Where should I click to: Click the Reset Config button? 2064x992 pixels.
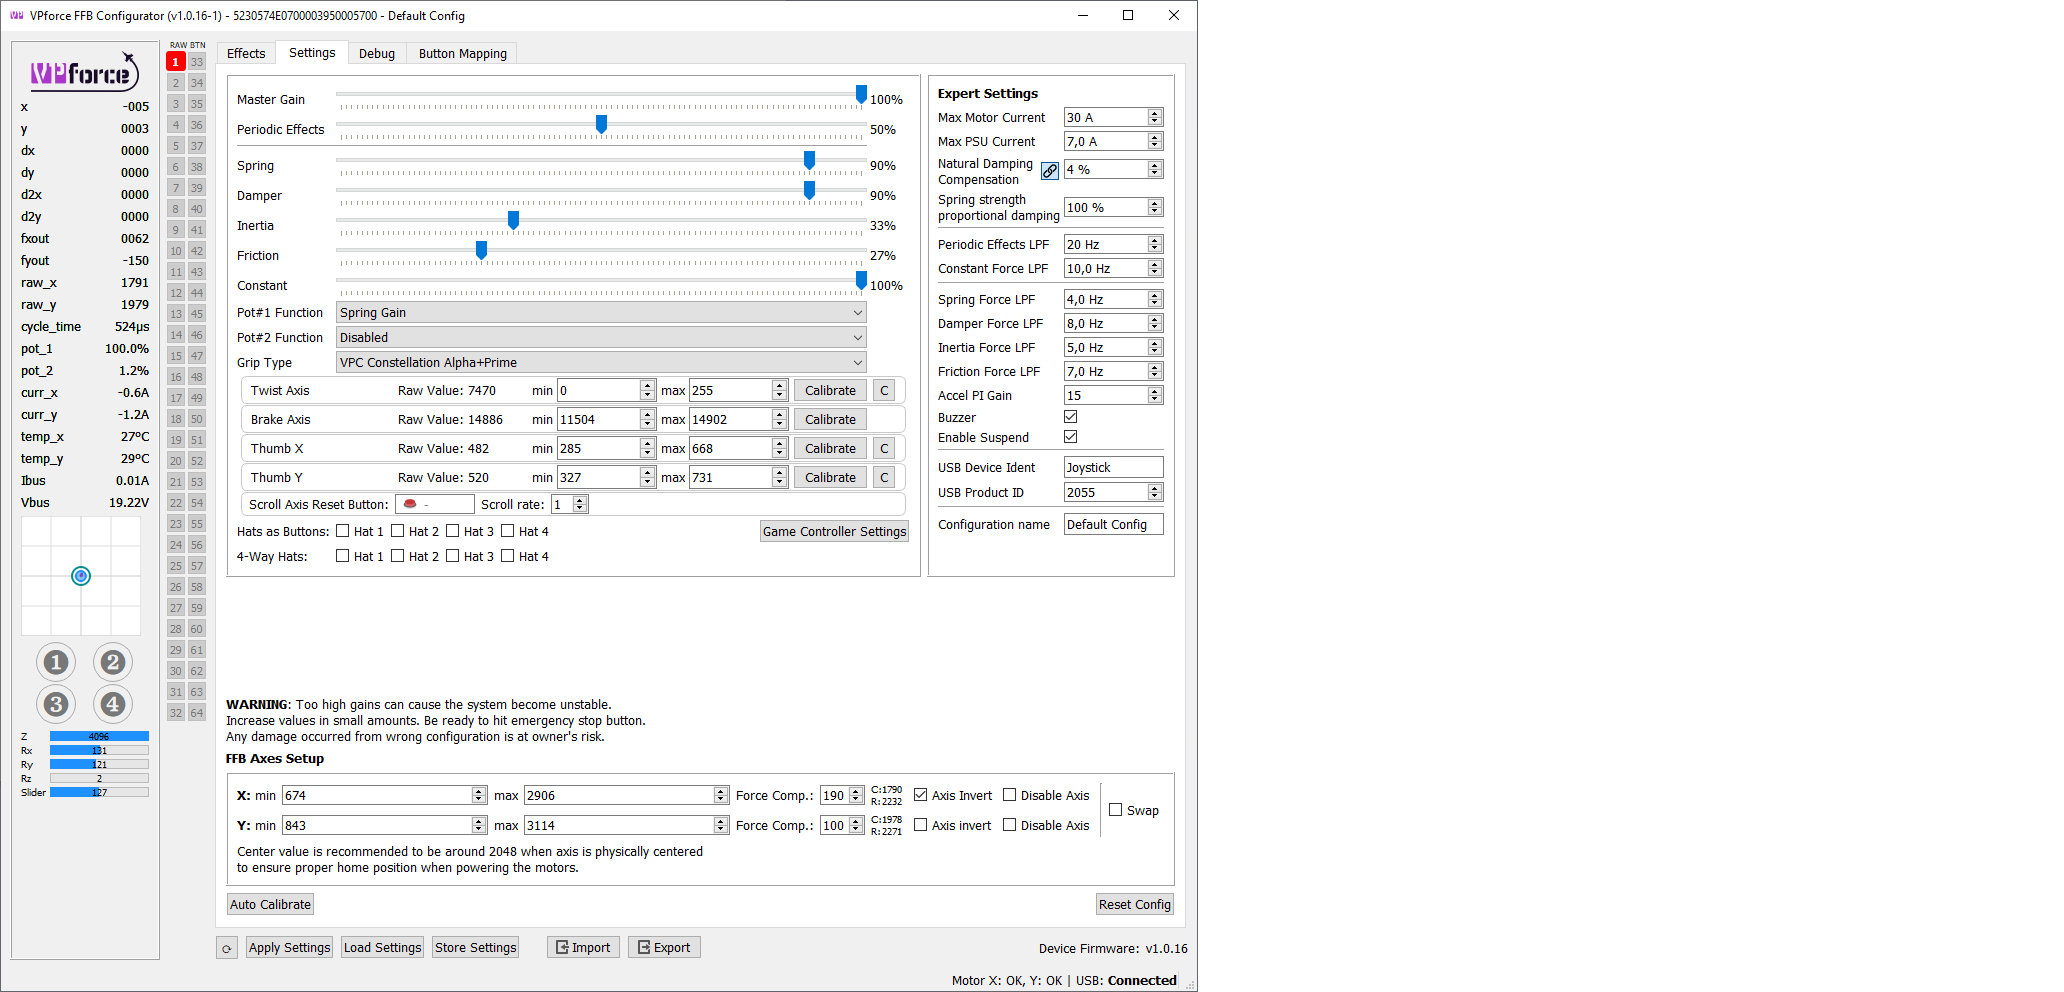coord(1135,904)
